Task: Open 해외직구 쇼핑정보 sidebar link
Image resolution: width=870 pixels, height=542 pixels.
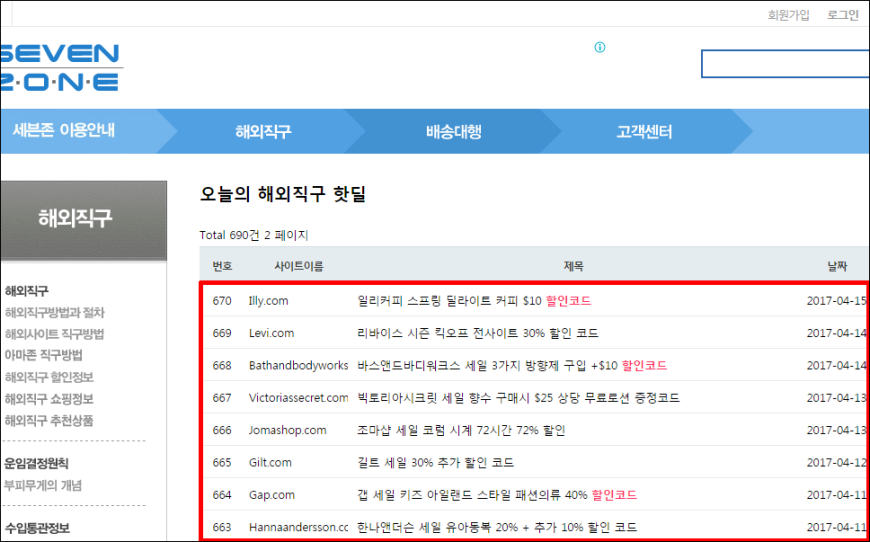Action: [49, 399]
